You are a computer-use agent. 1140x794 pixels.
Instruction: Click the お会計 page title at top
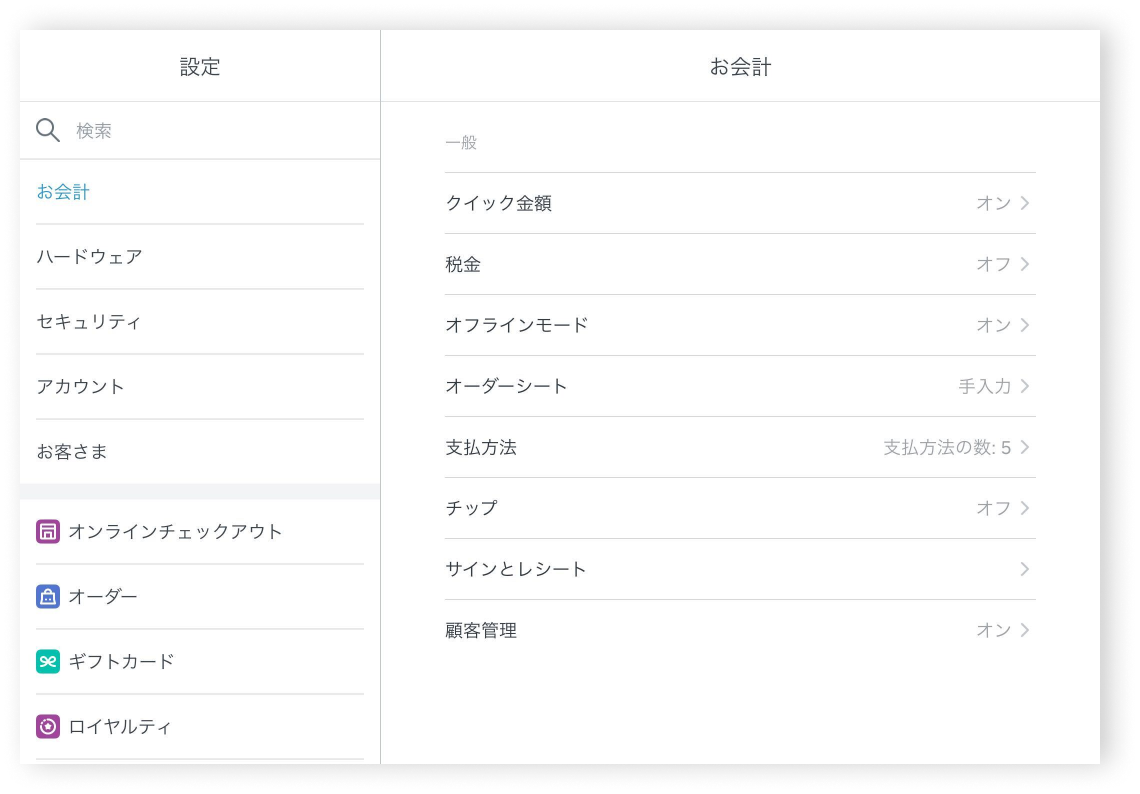pyautogui.click(x=740, y=67)
